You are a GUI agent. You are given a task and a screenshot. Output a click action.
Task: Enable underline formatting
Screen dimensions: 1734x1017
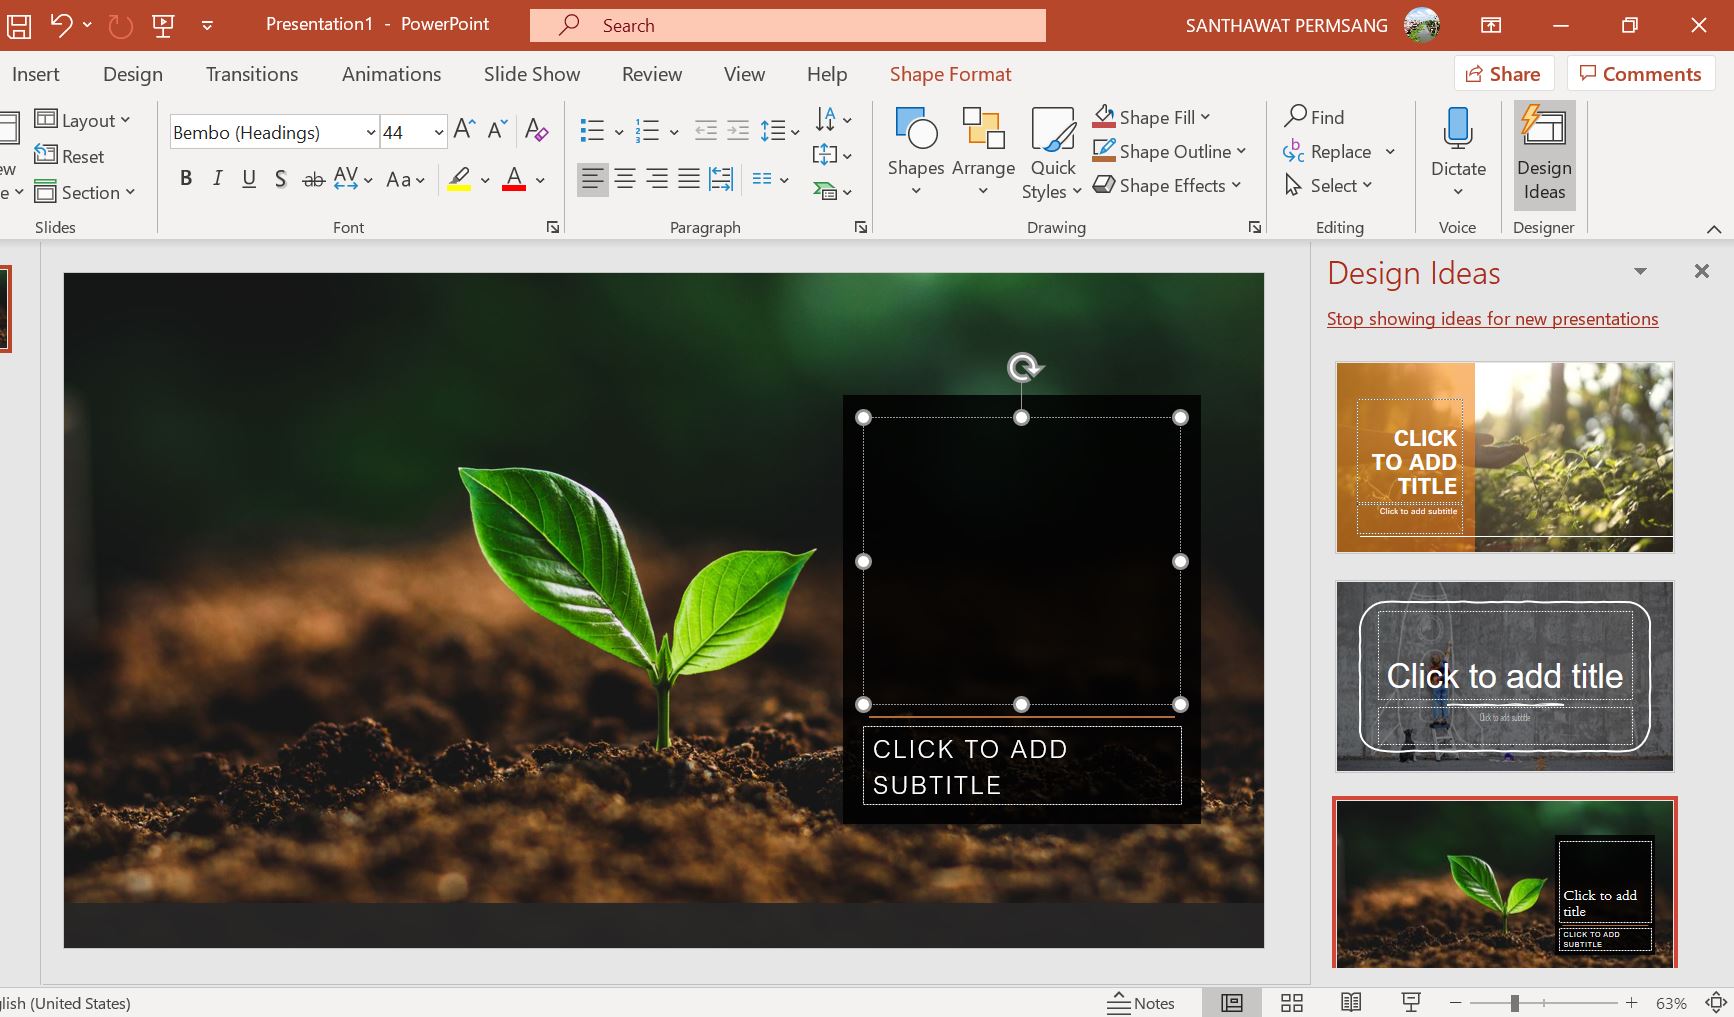(x=248, y=178)
